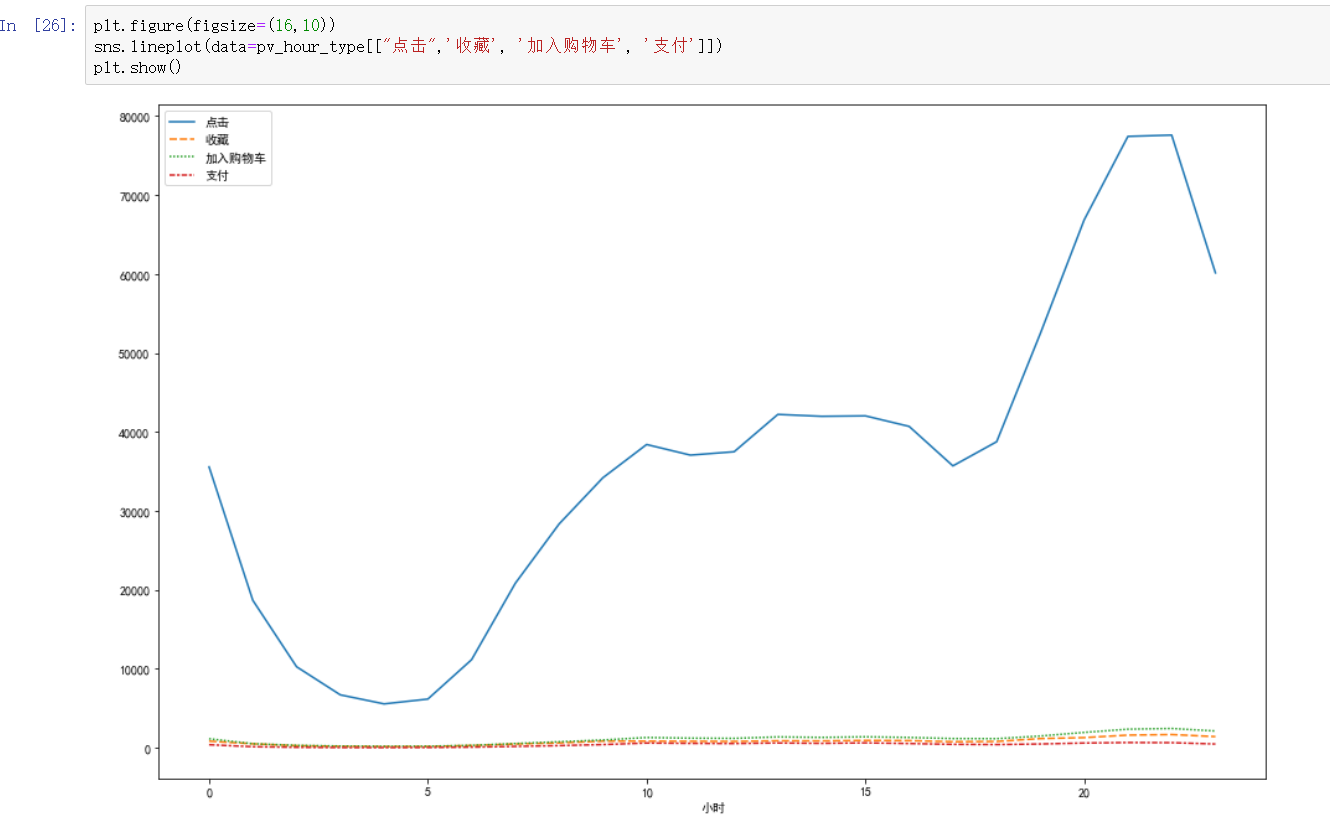Screen dimensions: 1330x817
Task: Click the plt.show() code line
Action: click(x=137, y=67)
